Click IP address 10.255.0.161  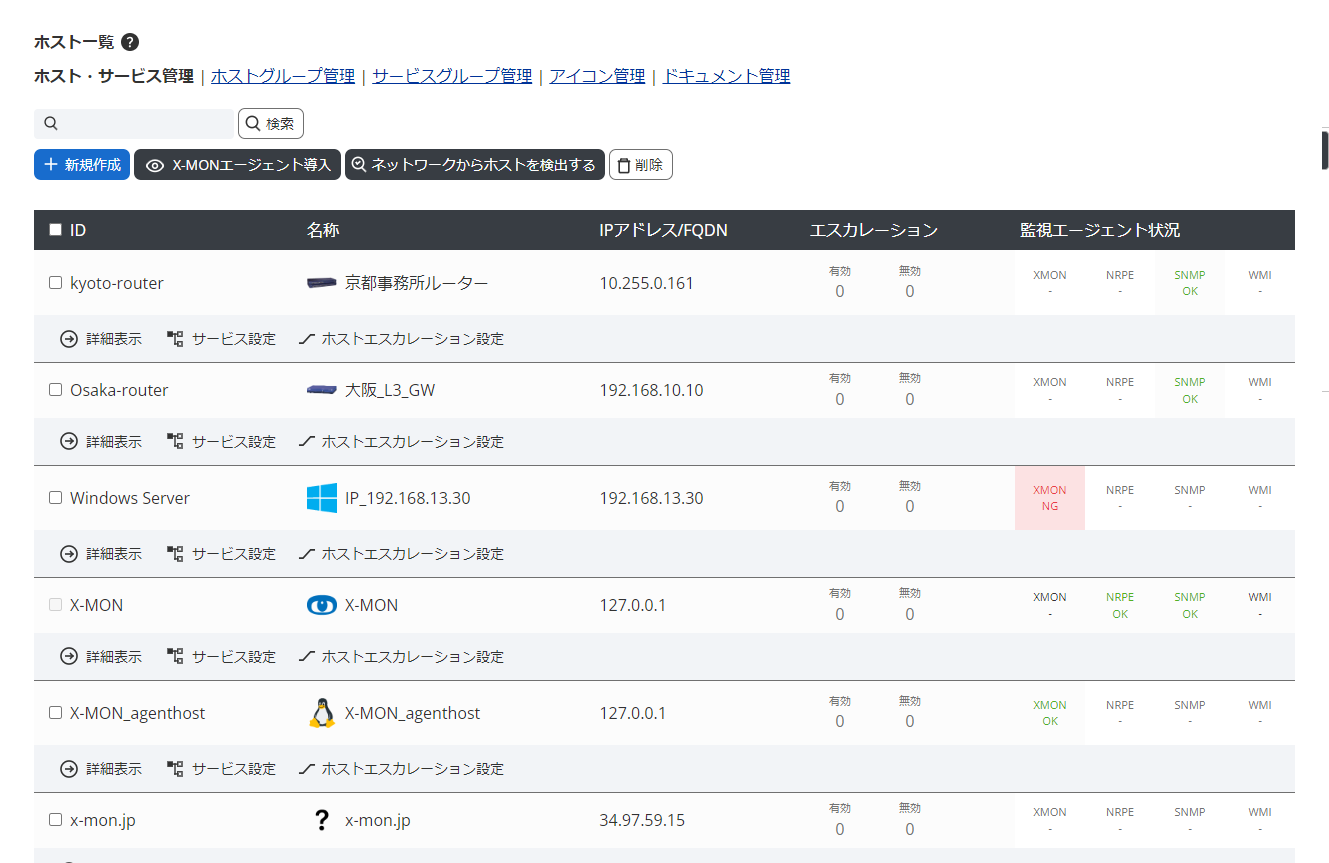(646, 283)
